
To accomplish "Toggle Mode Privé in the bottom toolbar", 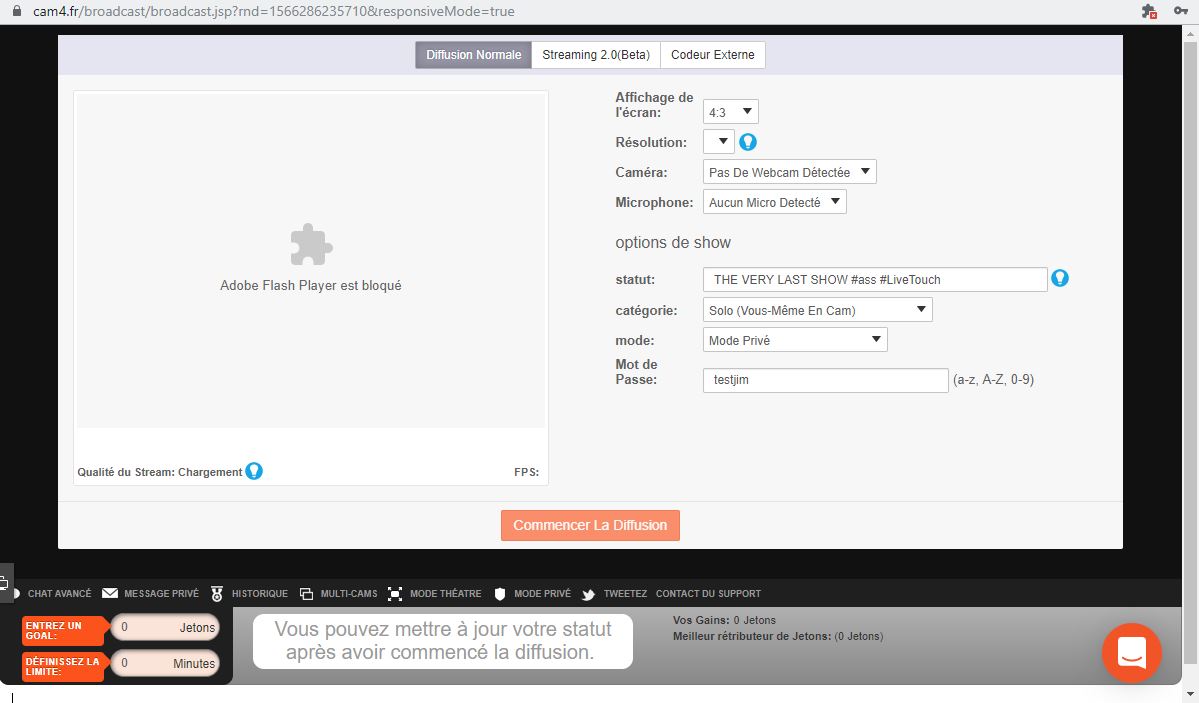I will 532,594.
